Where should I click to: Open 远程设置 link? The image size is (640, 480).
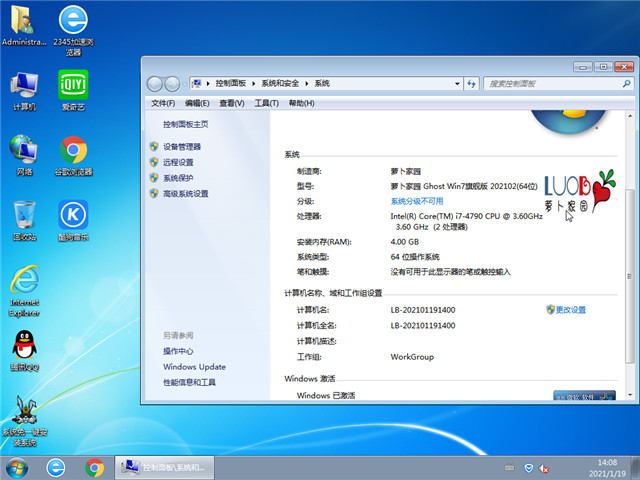(178, 162)
